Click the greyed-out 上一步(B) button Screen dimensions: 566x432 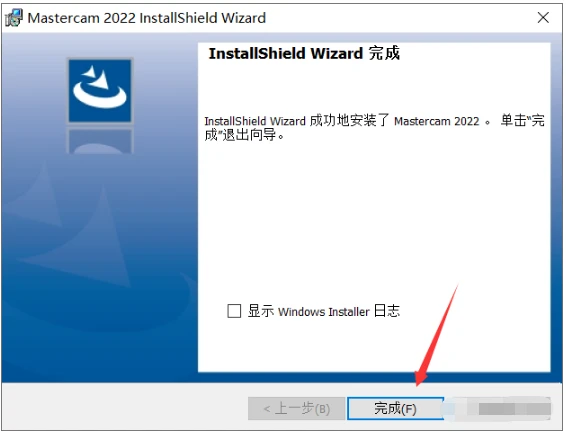[x=296, y=409]
